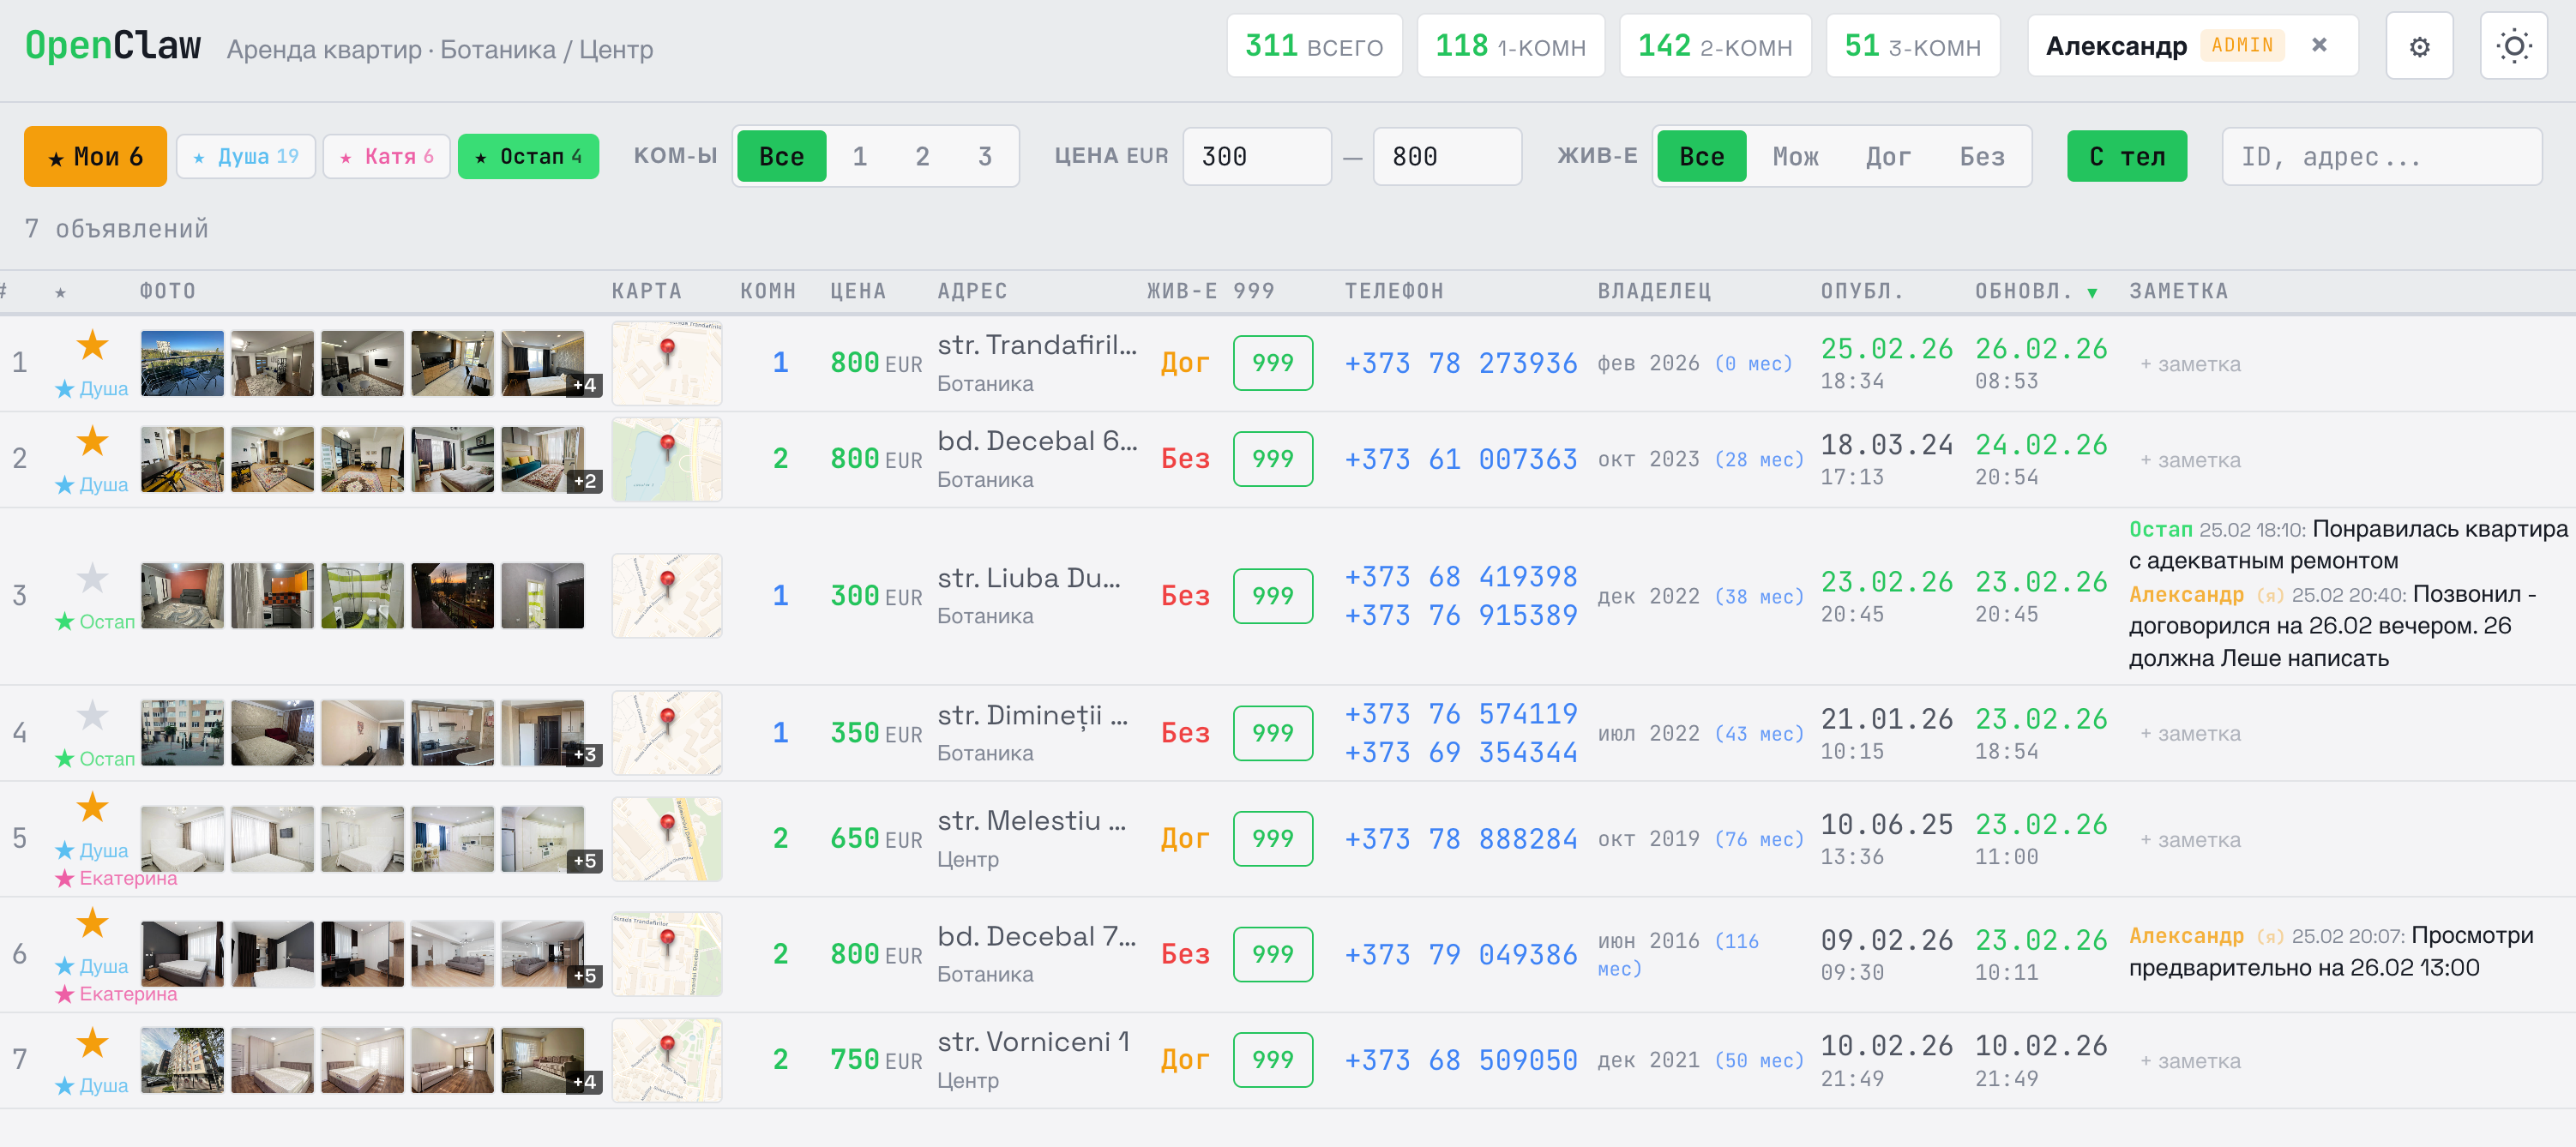Switch theme using the sun icon

(2514, 45)
